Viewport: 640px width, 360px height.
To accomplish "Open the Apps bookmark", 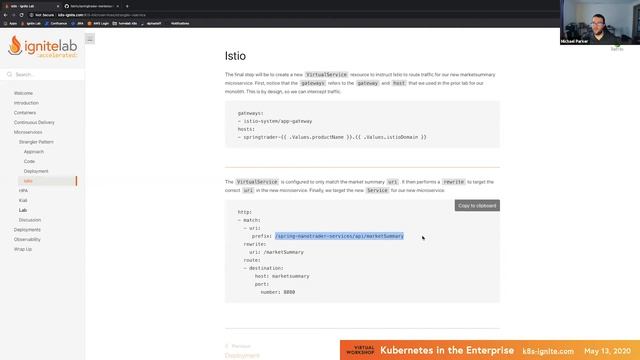I will coord(11,23).
